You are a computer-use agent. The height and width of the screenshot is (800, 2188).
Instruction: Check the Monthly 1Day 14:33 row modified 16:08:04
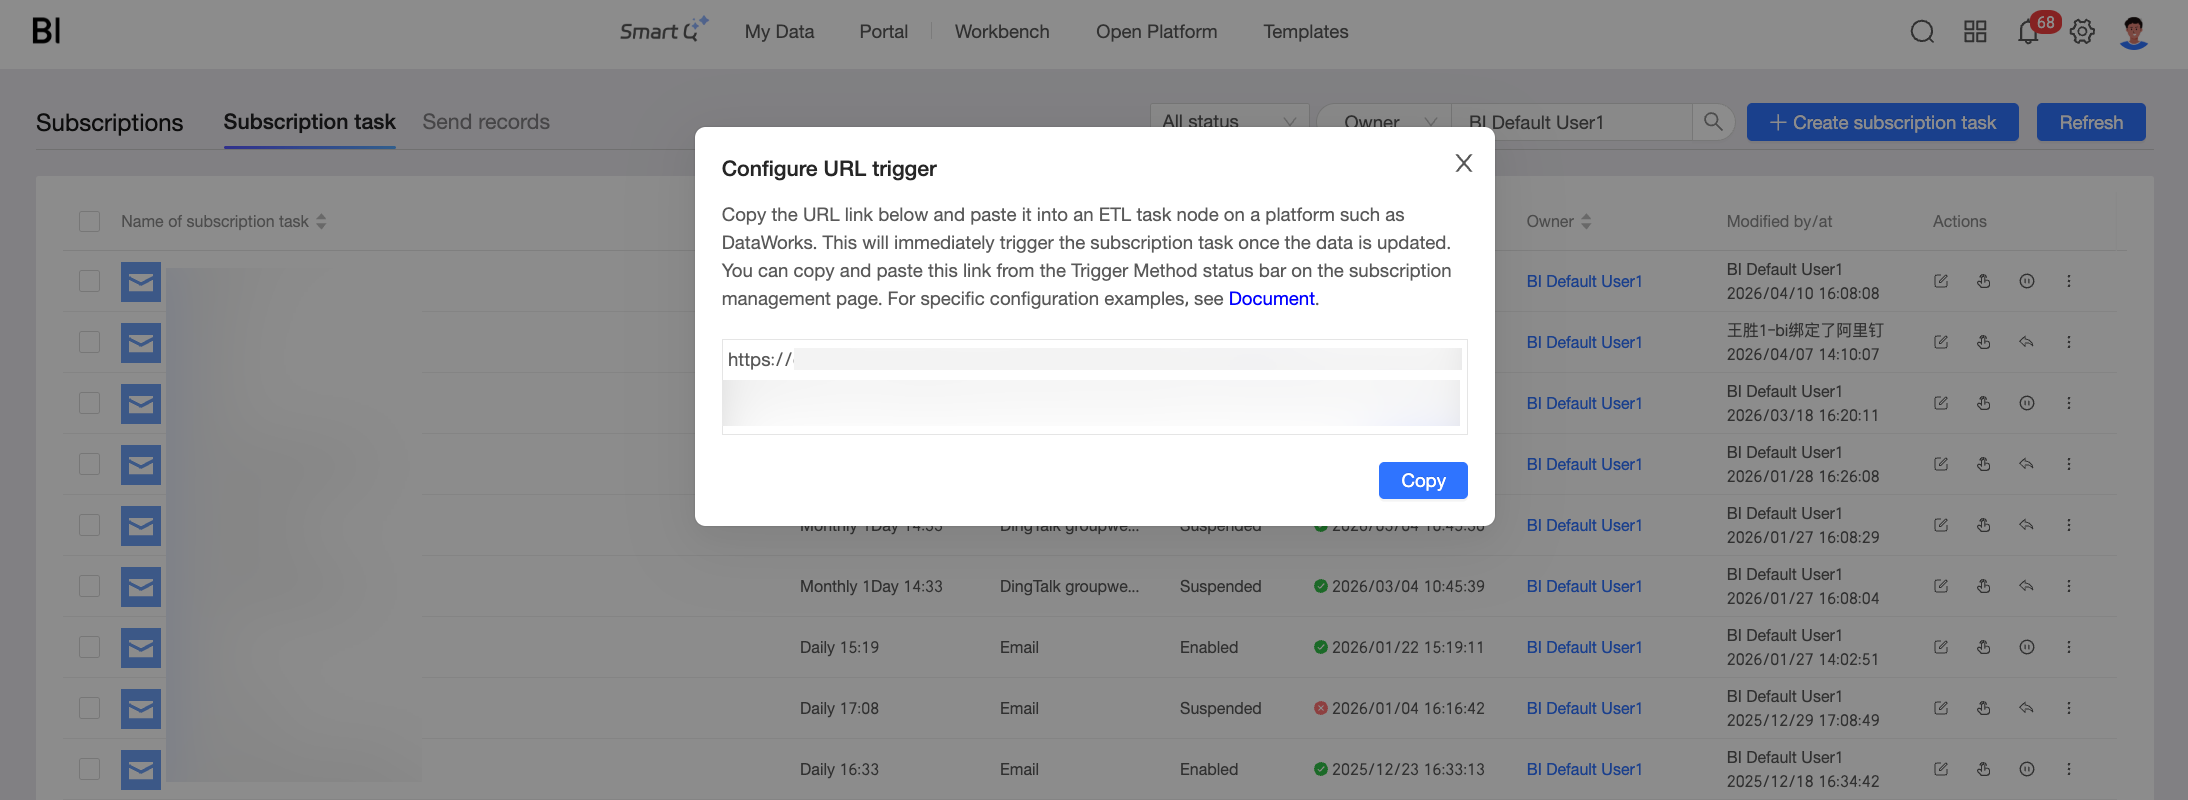click(x=90, y=586)
